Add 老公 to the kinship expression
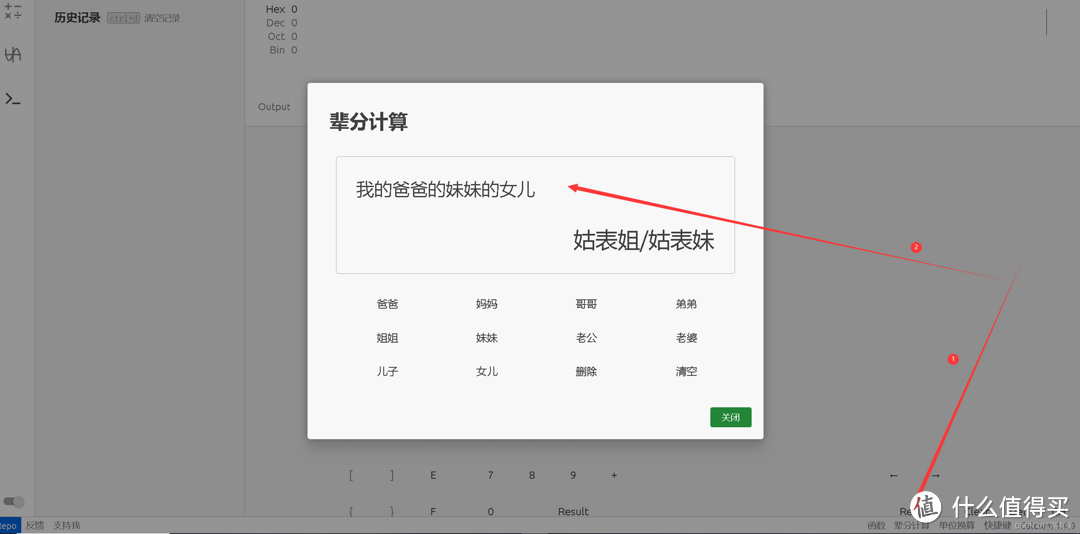1080x534 pixels. [586, 338]
